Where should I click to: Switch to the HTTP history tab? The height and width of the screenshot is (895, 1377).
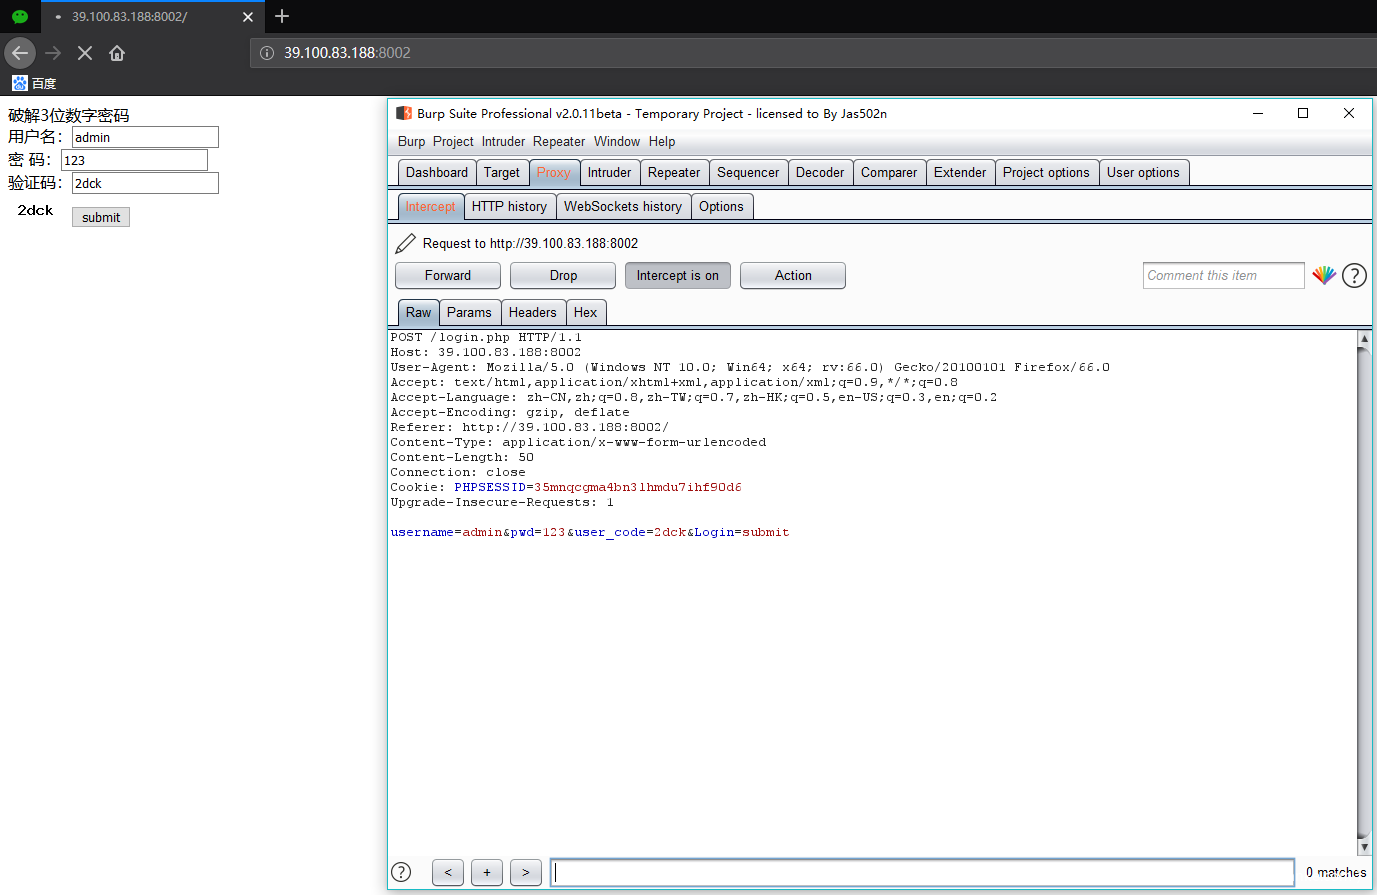pyautogui.click(x=509, y=206)
